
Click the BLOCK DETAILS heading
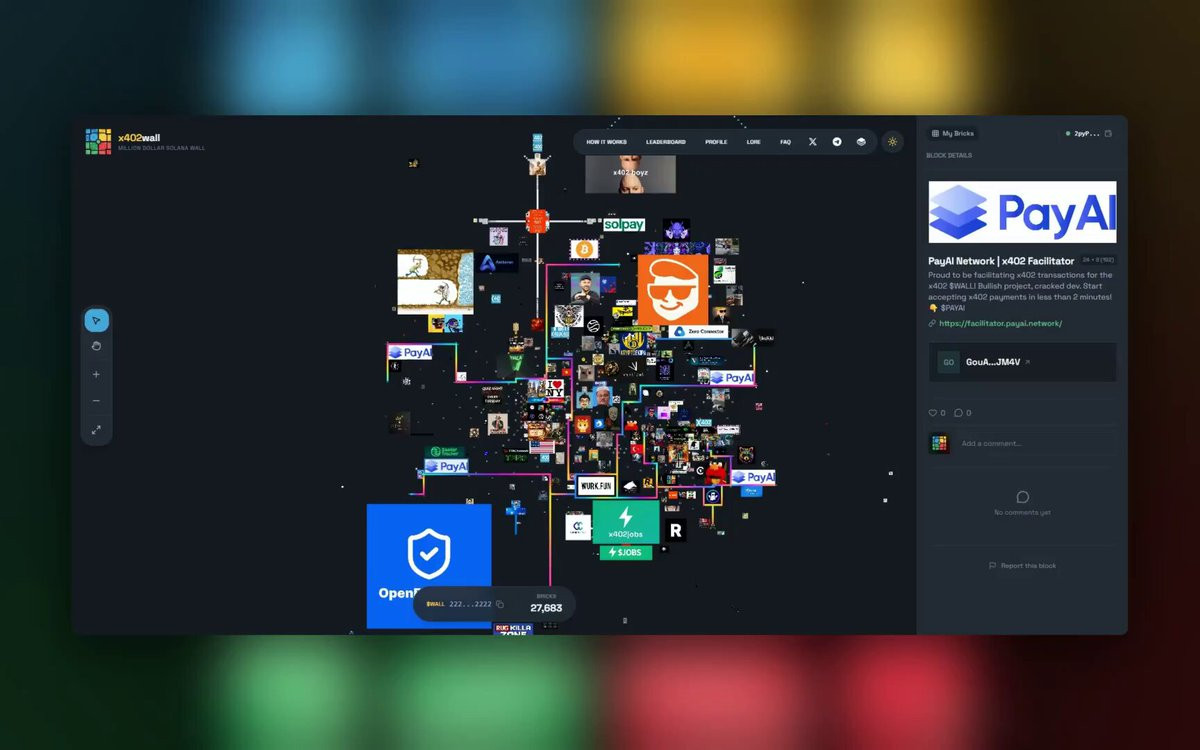(x=949, y=155)
